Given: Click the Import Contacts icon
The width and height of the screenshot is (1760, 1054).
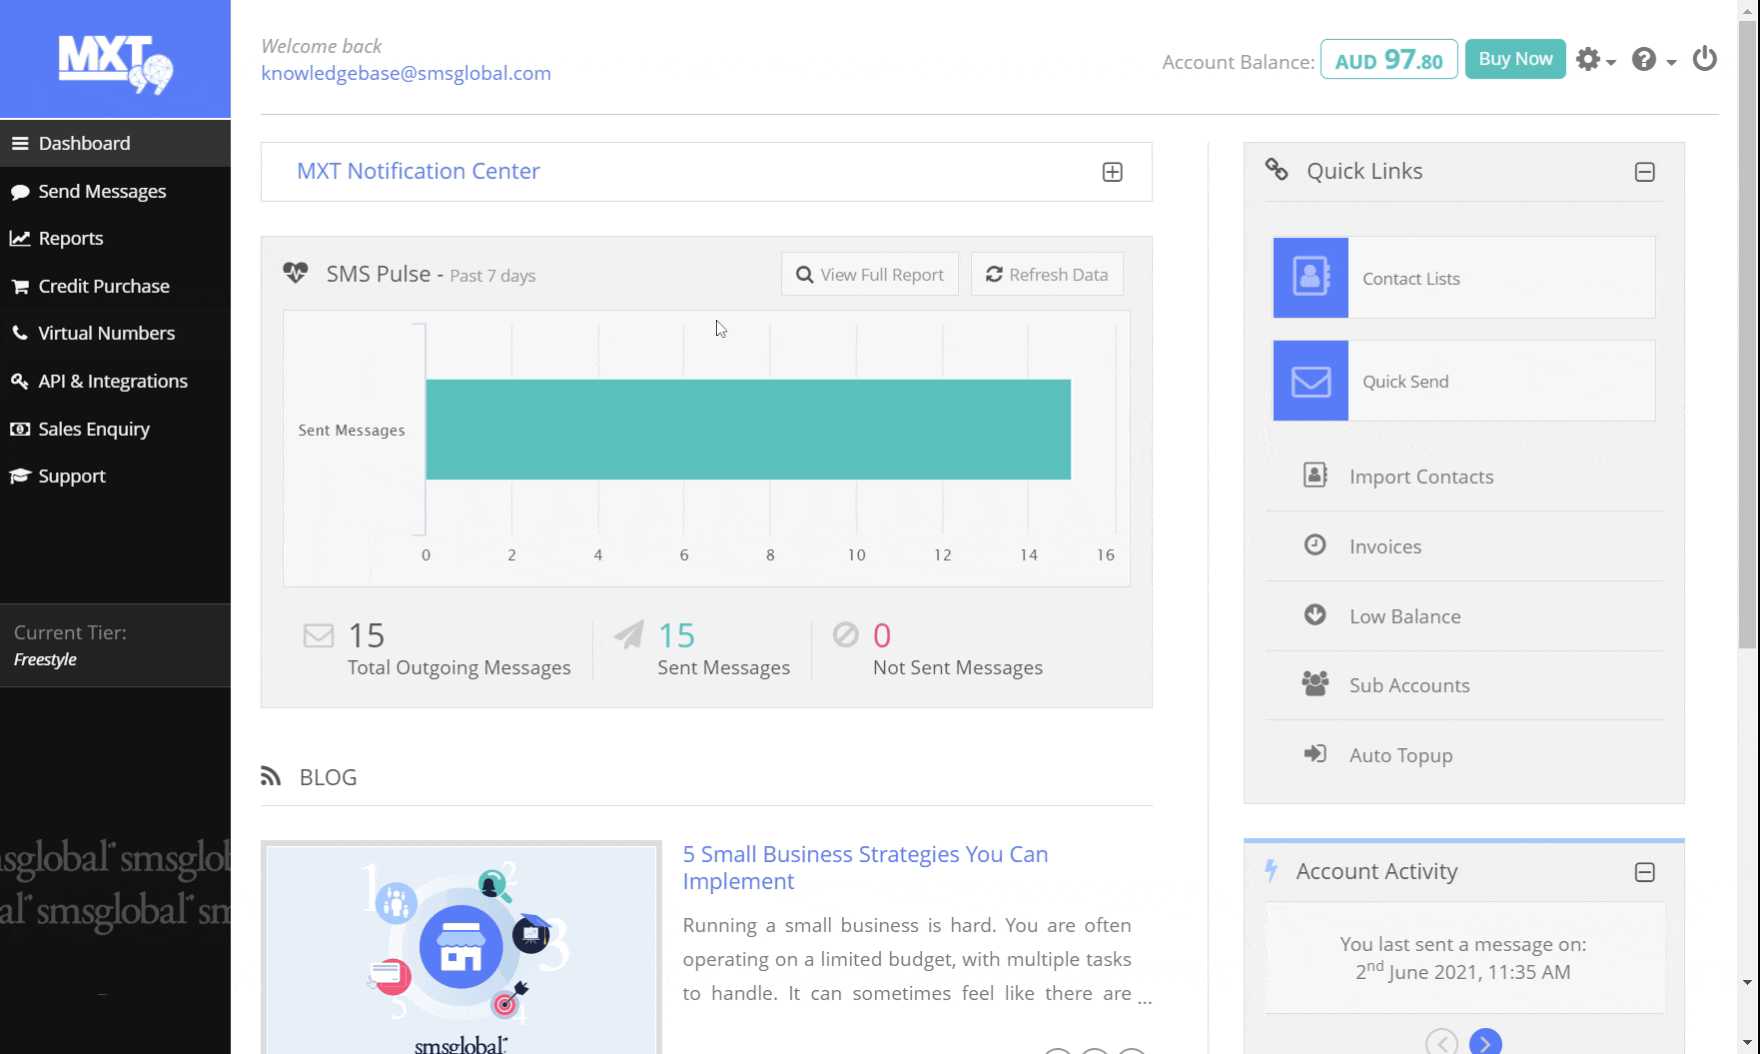Looking at the screenshot, I should (1315, 476).
